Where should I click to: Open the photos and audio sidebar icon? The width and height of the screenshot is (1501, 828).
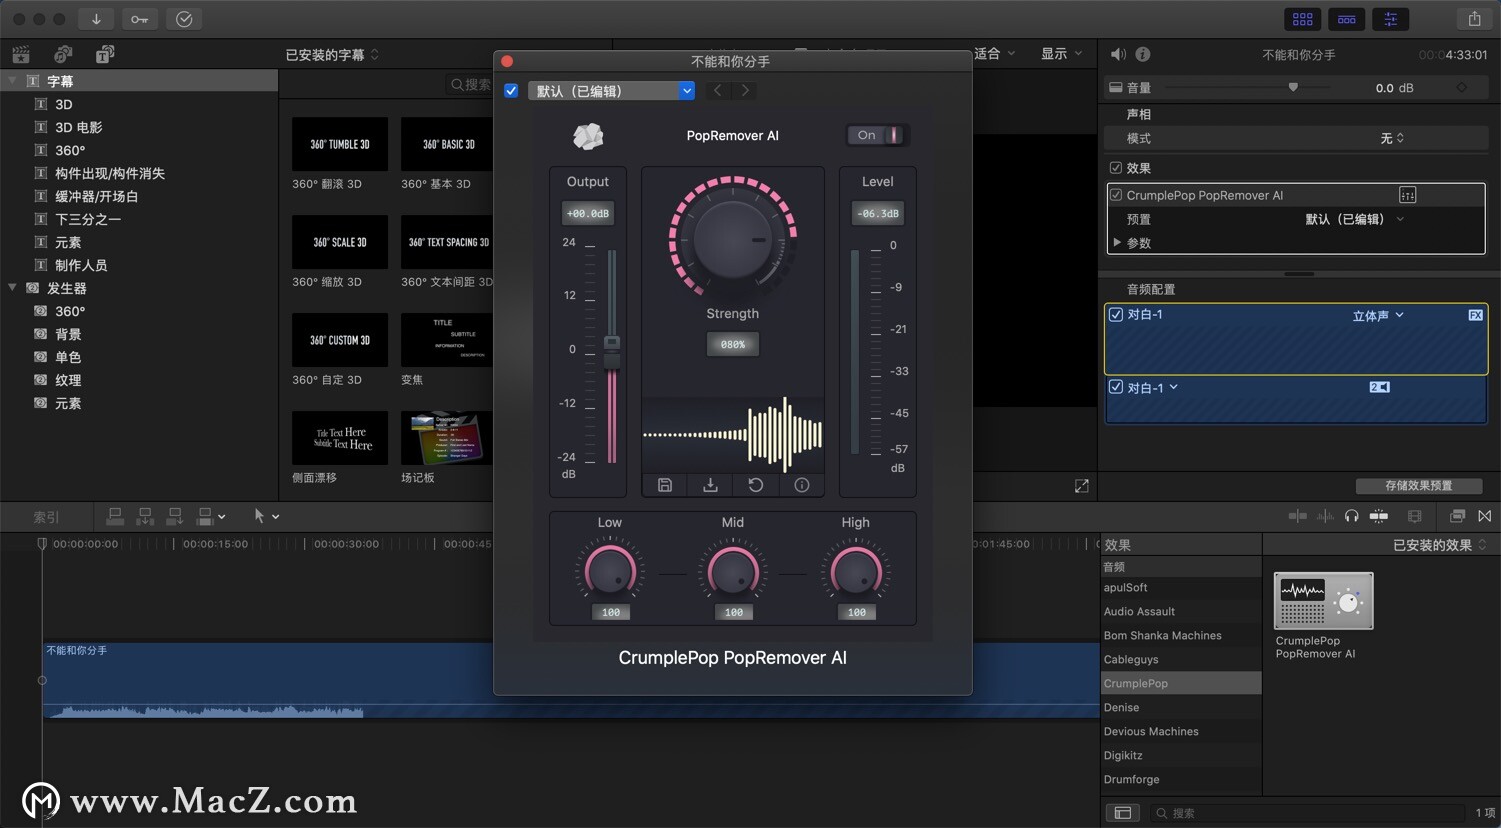click(63, 54)
